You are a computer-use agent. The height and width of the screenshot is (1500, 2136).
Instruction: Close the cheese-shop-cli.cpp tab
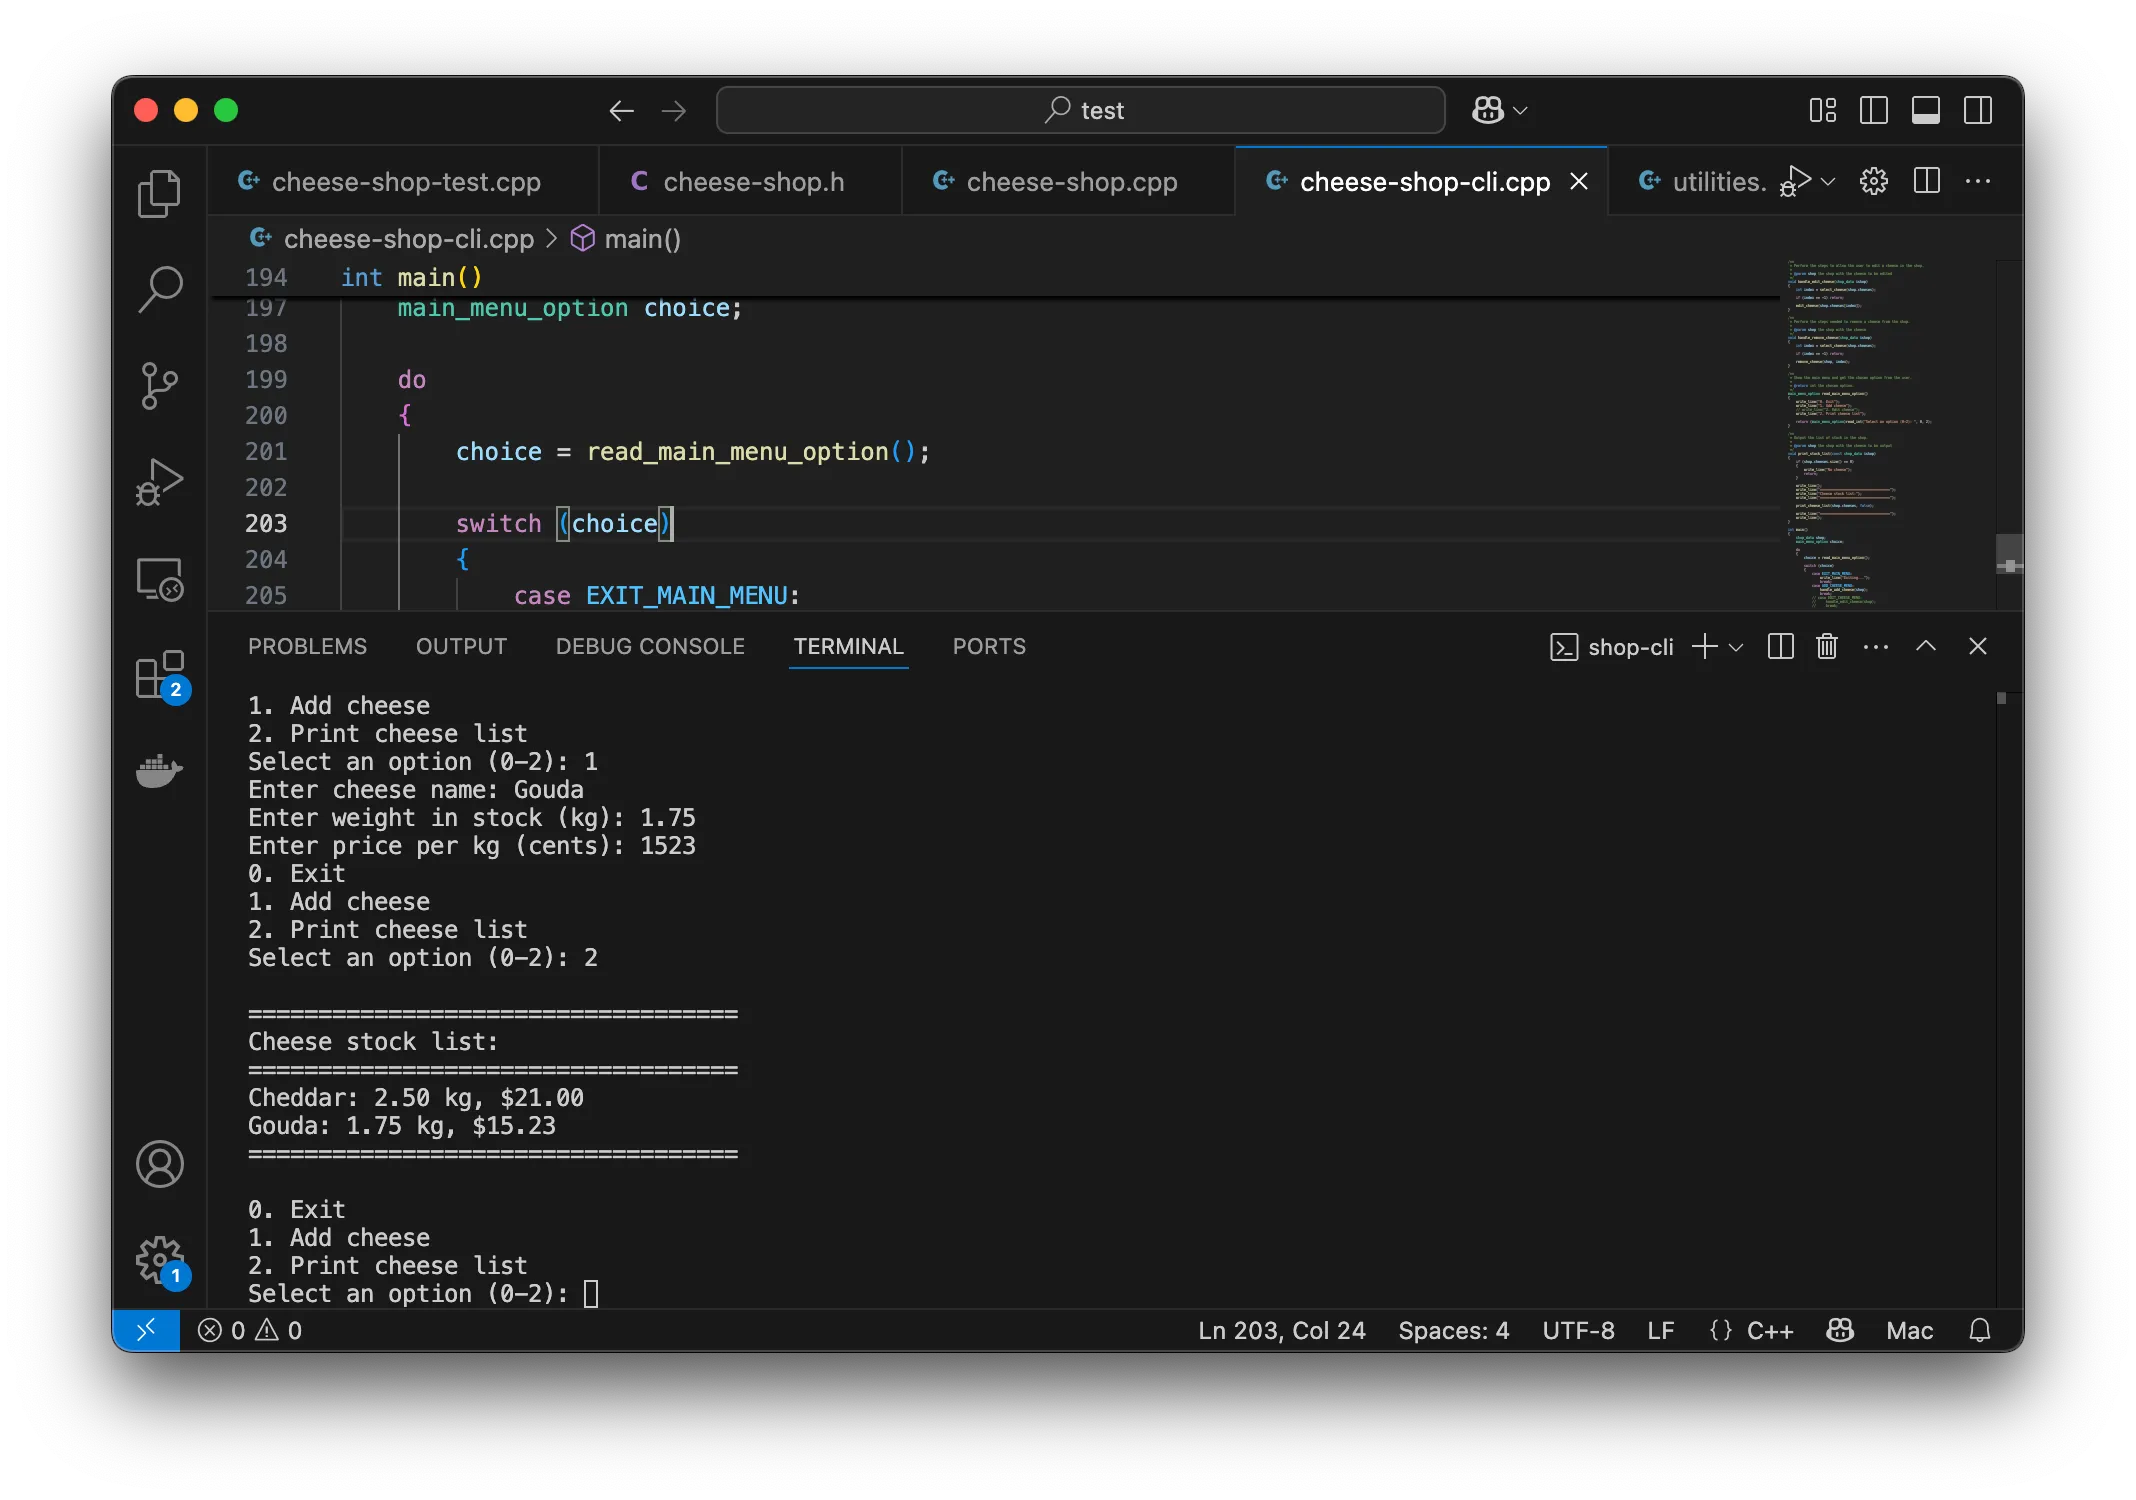point(1579,181)
